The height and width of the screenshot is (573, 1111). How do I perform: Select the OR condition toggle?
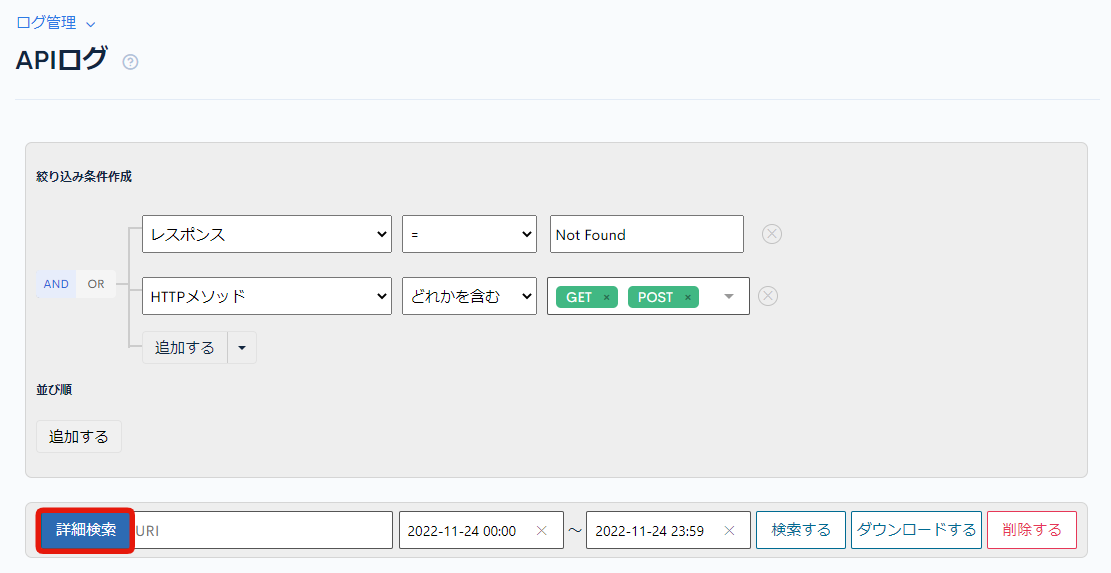tap(96, 284)
